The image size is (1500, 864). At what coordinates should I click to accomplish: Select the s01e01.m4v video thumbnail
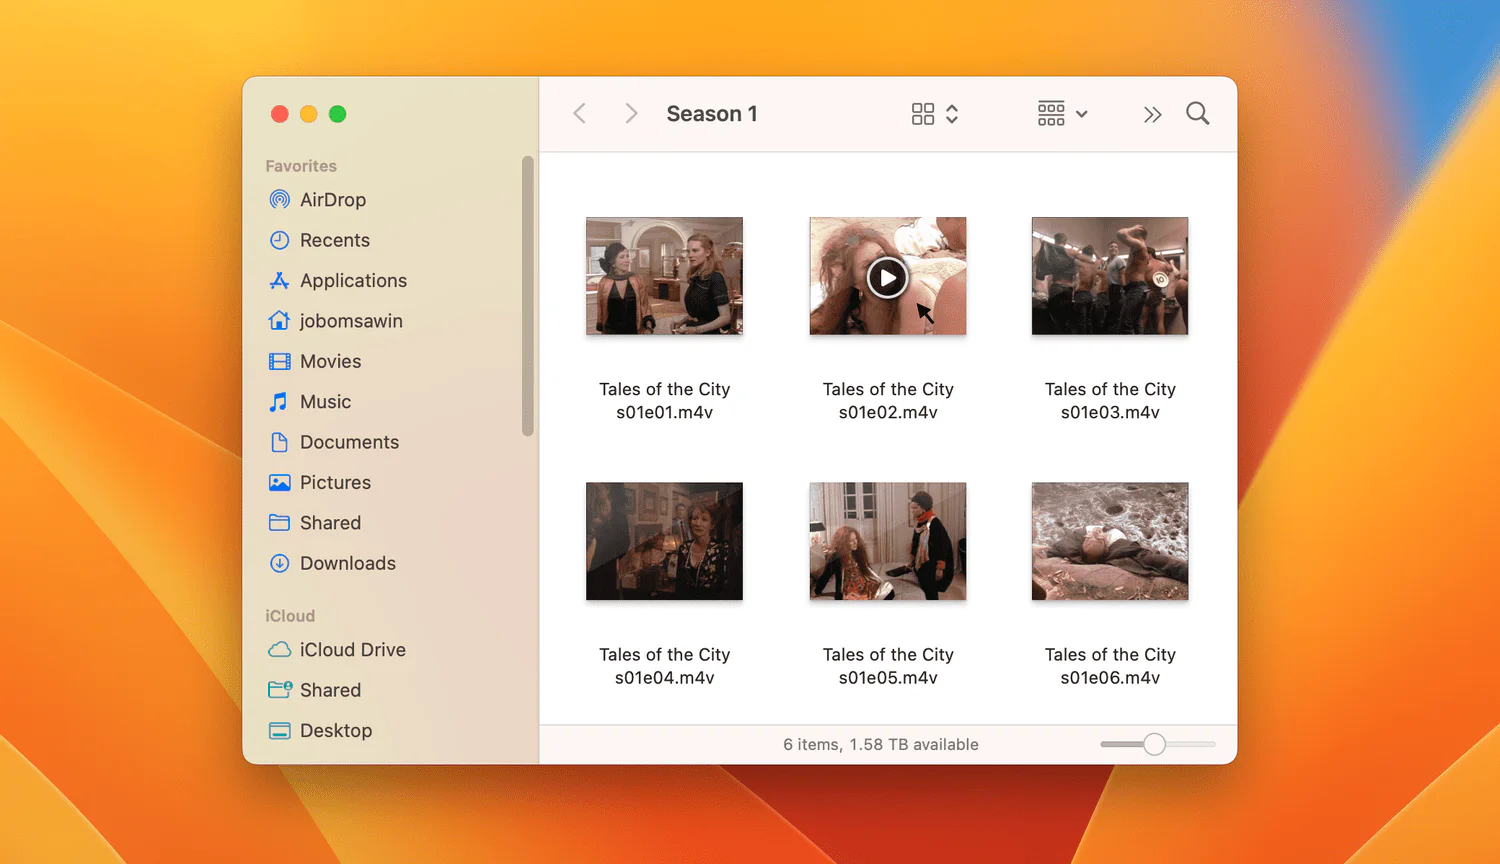point(664,276)
